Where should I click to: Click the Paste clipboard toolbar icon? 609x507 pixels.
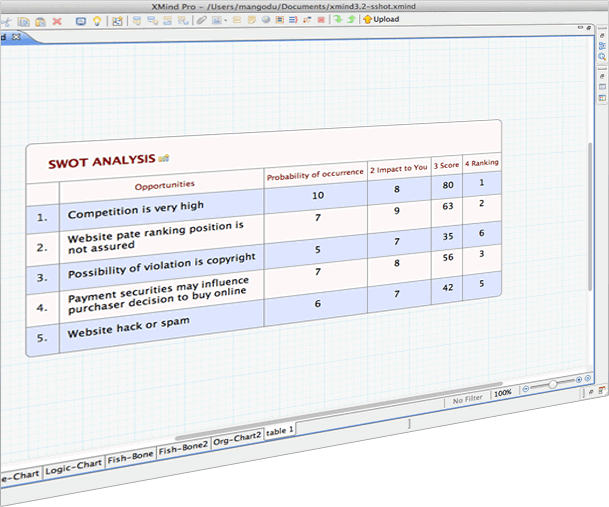point(40,22)
